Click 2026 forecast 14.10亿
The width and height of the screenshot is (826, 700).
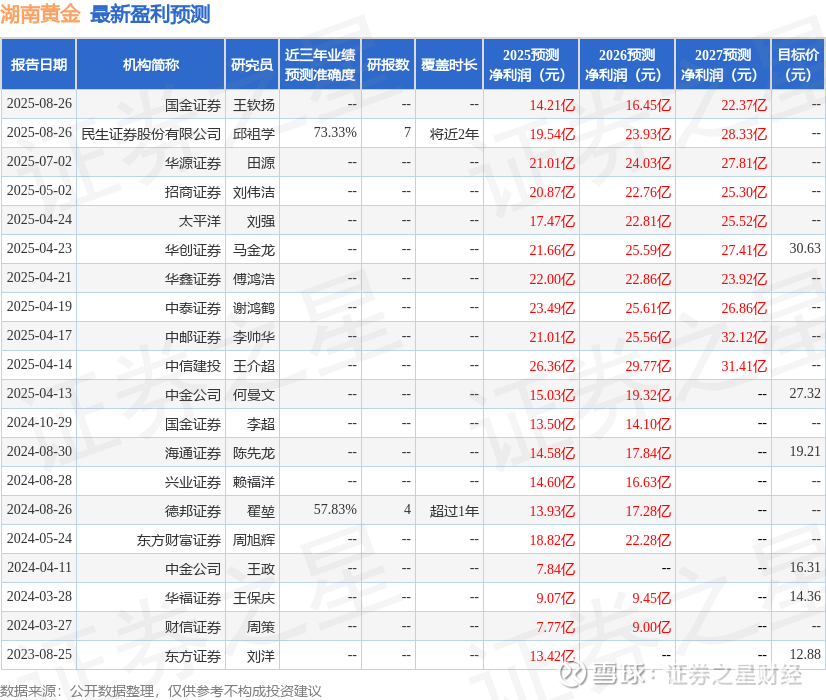648,424
